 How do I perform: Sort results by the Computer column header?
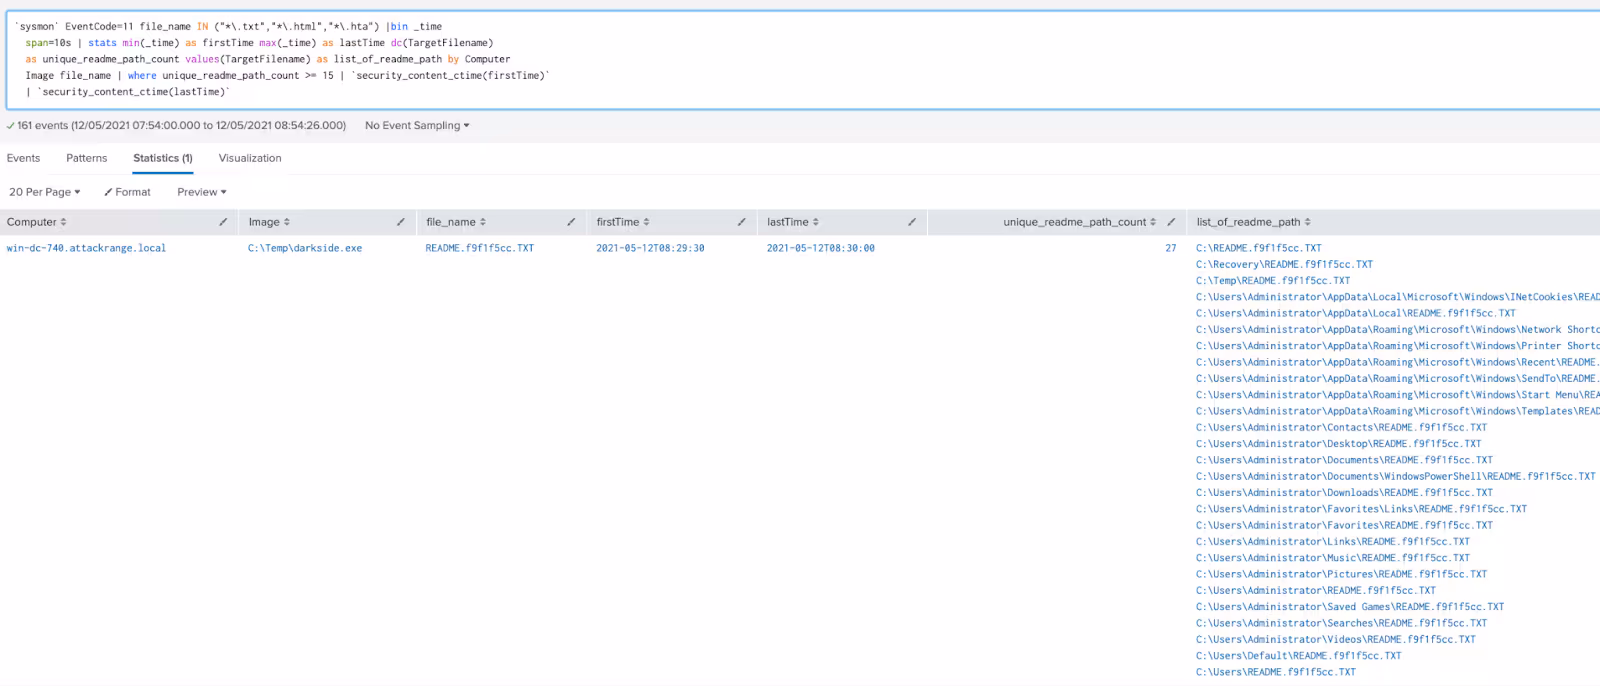click(x=36, y=222)
